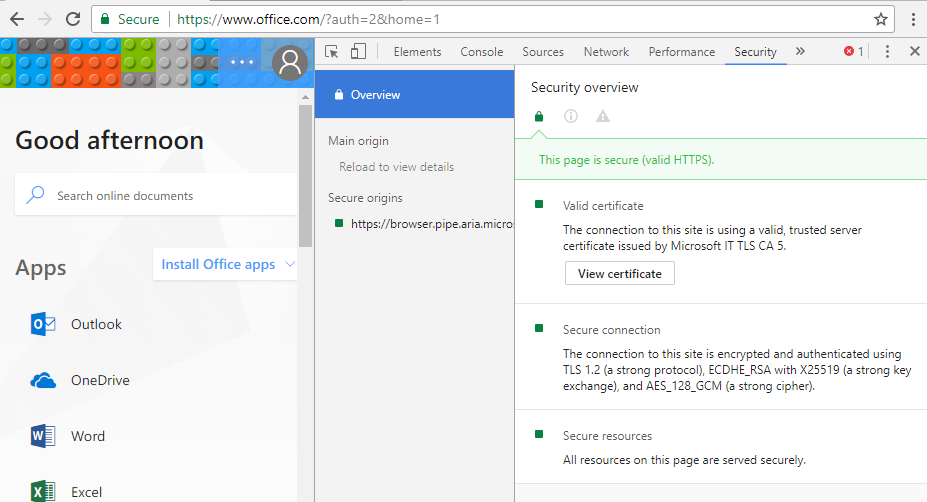Open DevTools customize three-dot menu
Screen dimensions: 927x502
887,51
